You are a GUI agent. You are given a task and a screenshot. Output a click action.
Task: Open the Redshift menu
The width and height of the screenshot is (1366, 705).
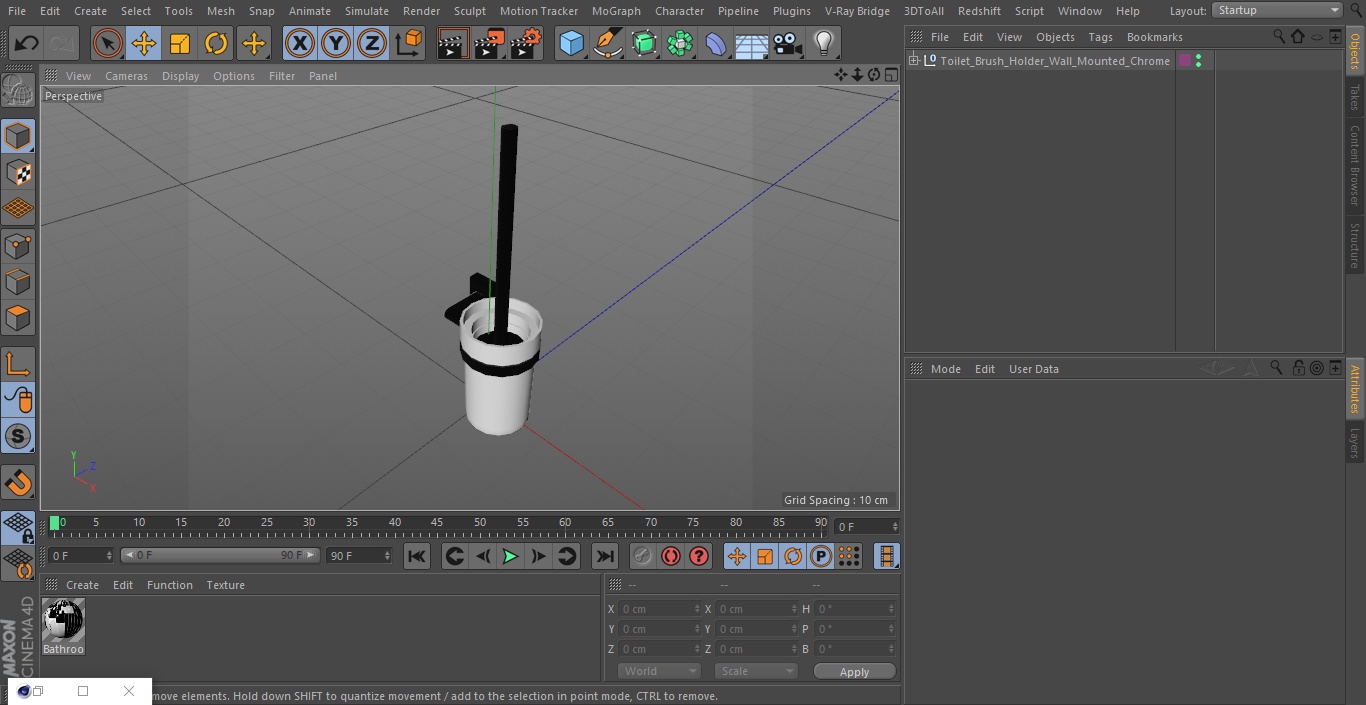pos(979,11)
